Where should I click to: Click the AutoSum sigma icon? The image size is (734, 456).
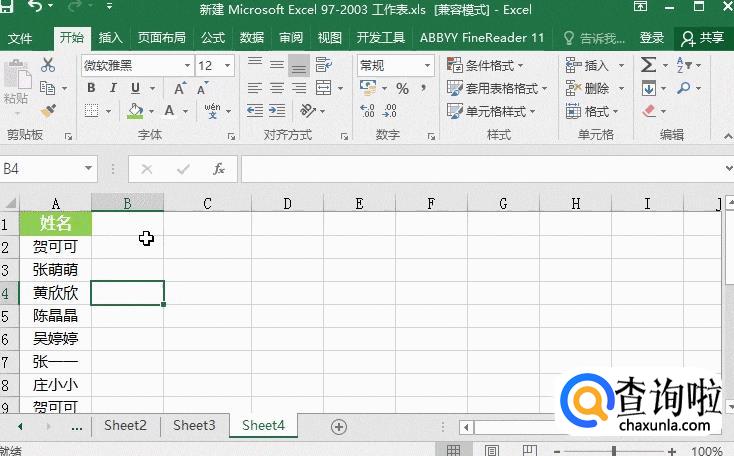coord(648,65)
